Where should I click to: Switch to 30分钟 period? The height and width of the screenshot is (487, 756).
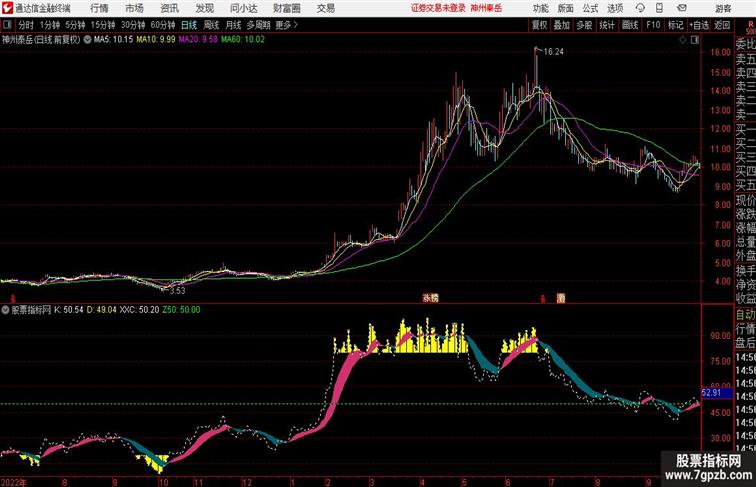[x=133, y=25]
